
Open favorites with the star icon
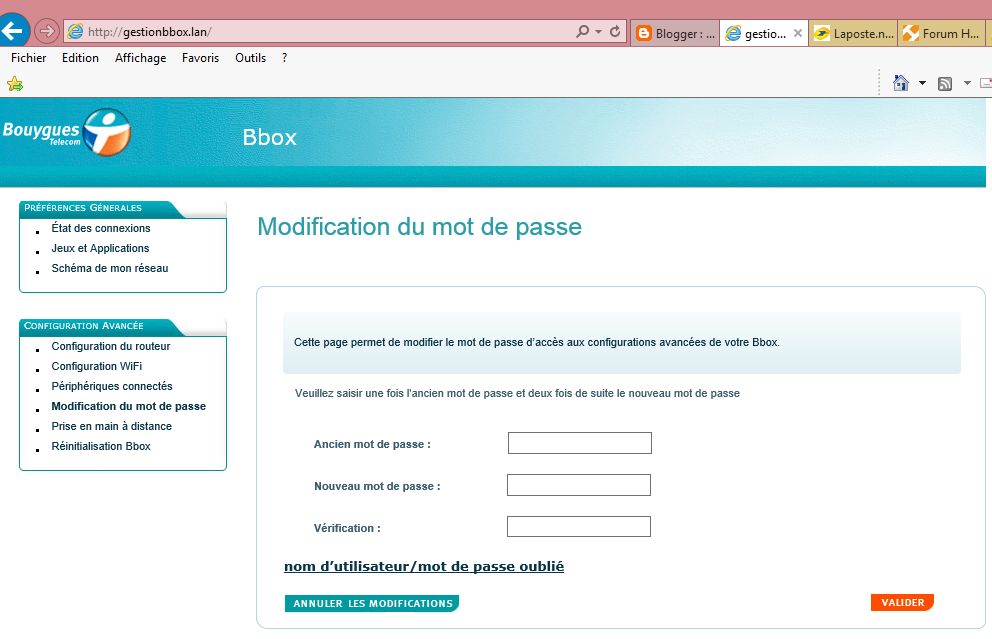pos(14,83)
